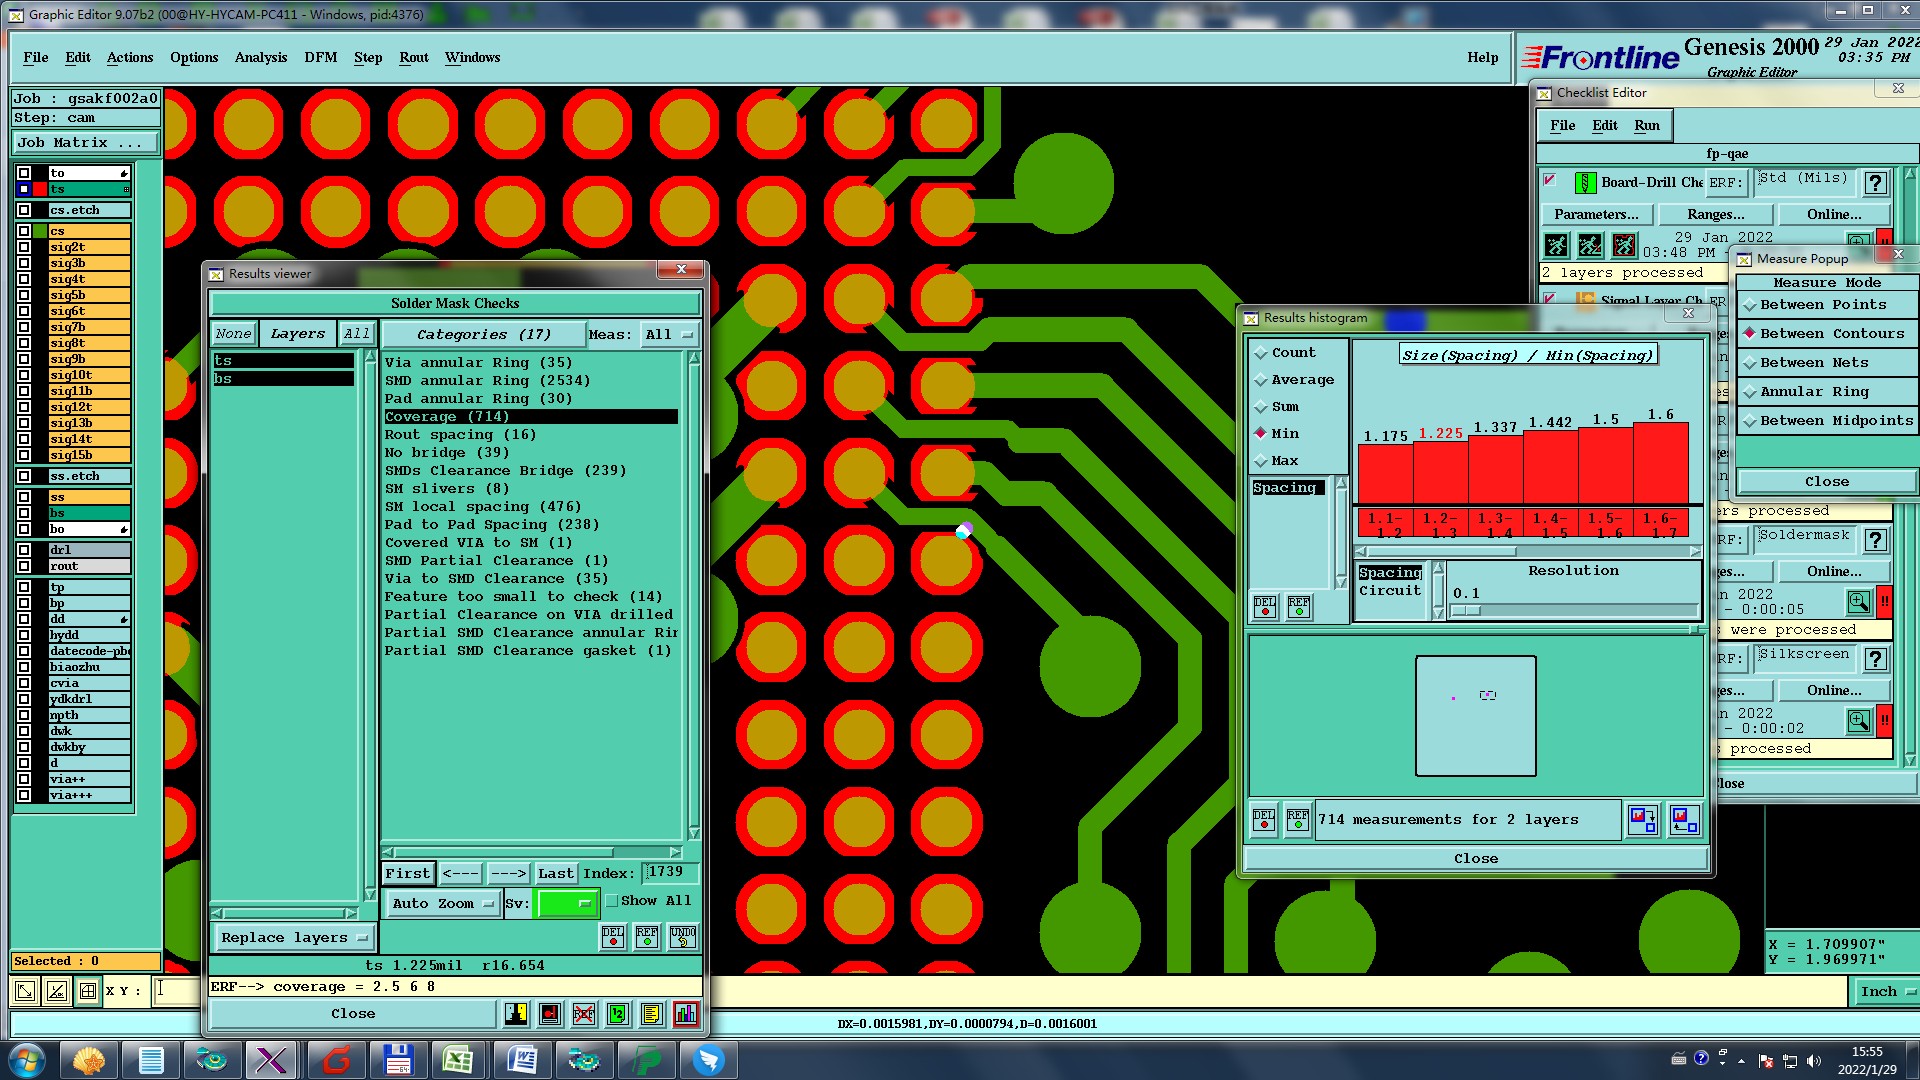
Task: Open Word from the Windows taskbar
Action: pyautogui.click(x=521, y=1060)
